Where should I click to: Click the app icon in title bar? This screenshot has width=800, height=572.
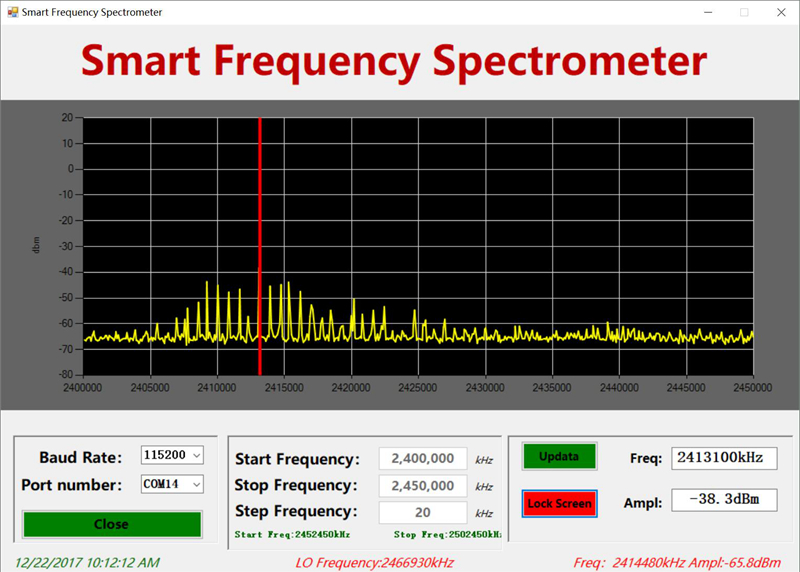tap(11, 12)
